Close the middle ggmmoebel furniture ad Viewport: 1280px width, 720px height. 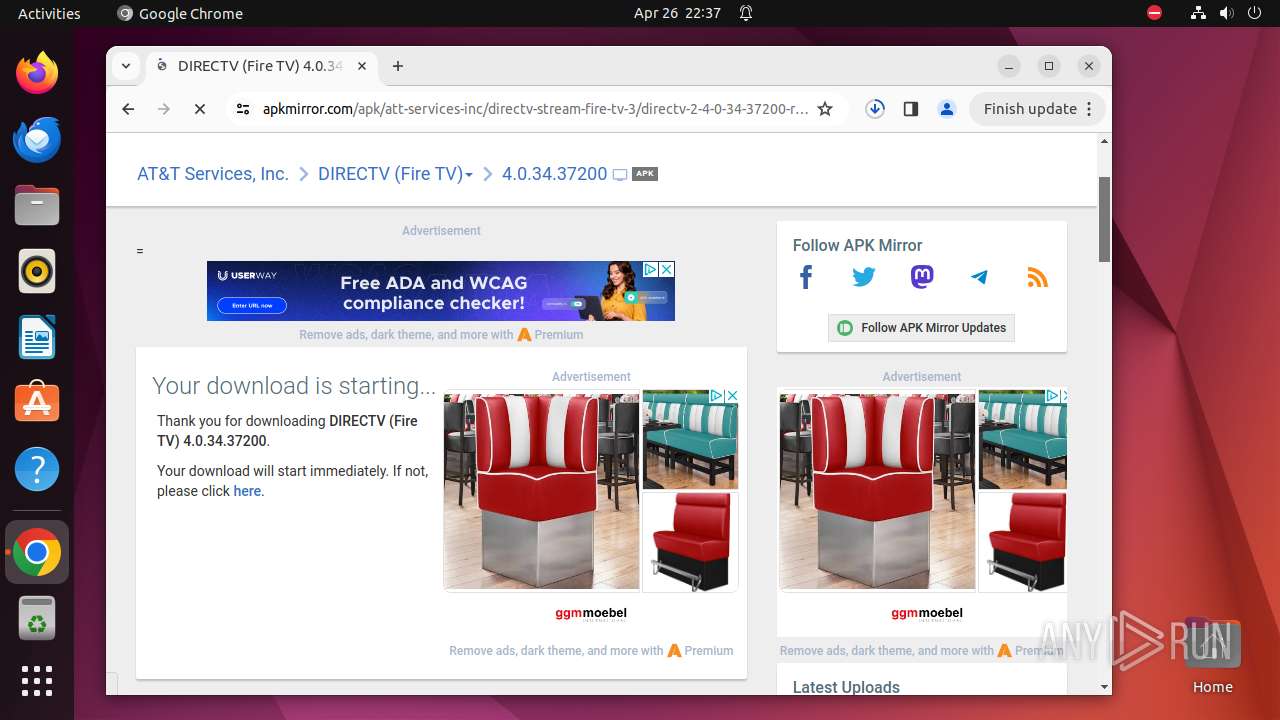731,396
